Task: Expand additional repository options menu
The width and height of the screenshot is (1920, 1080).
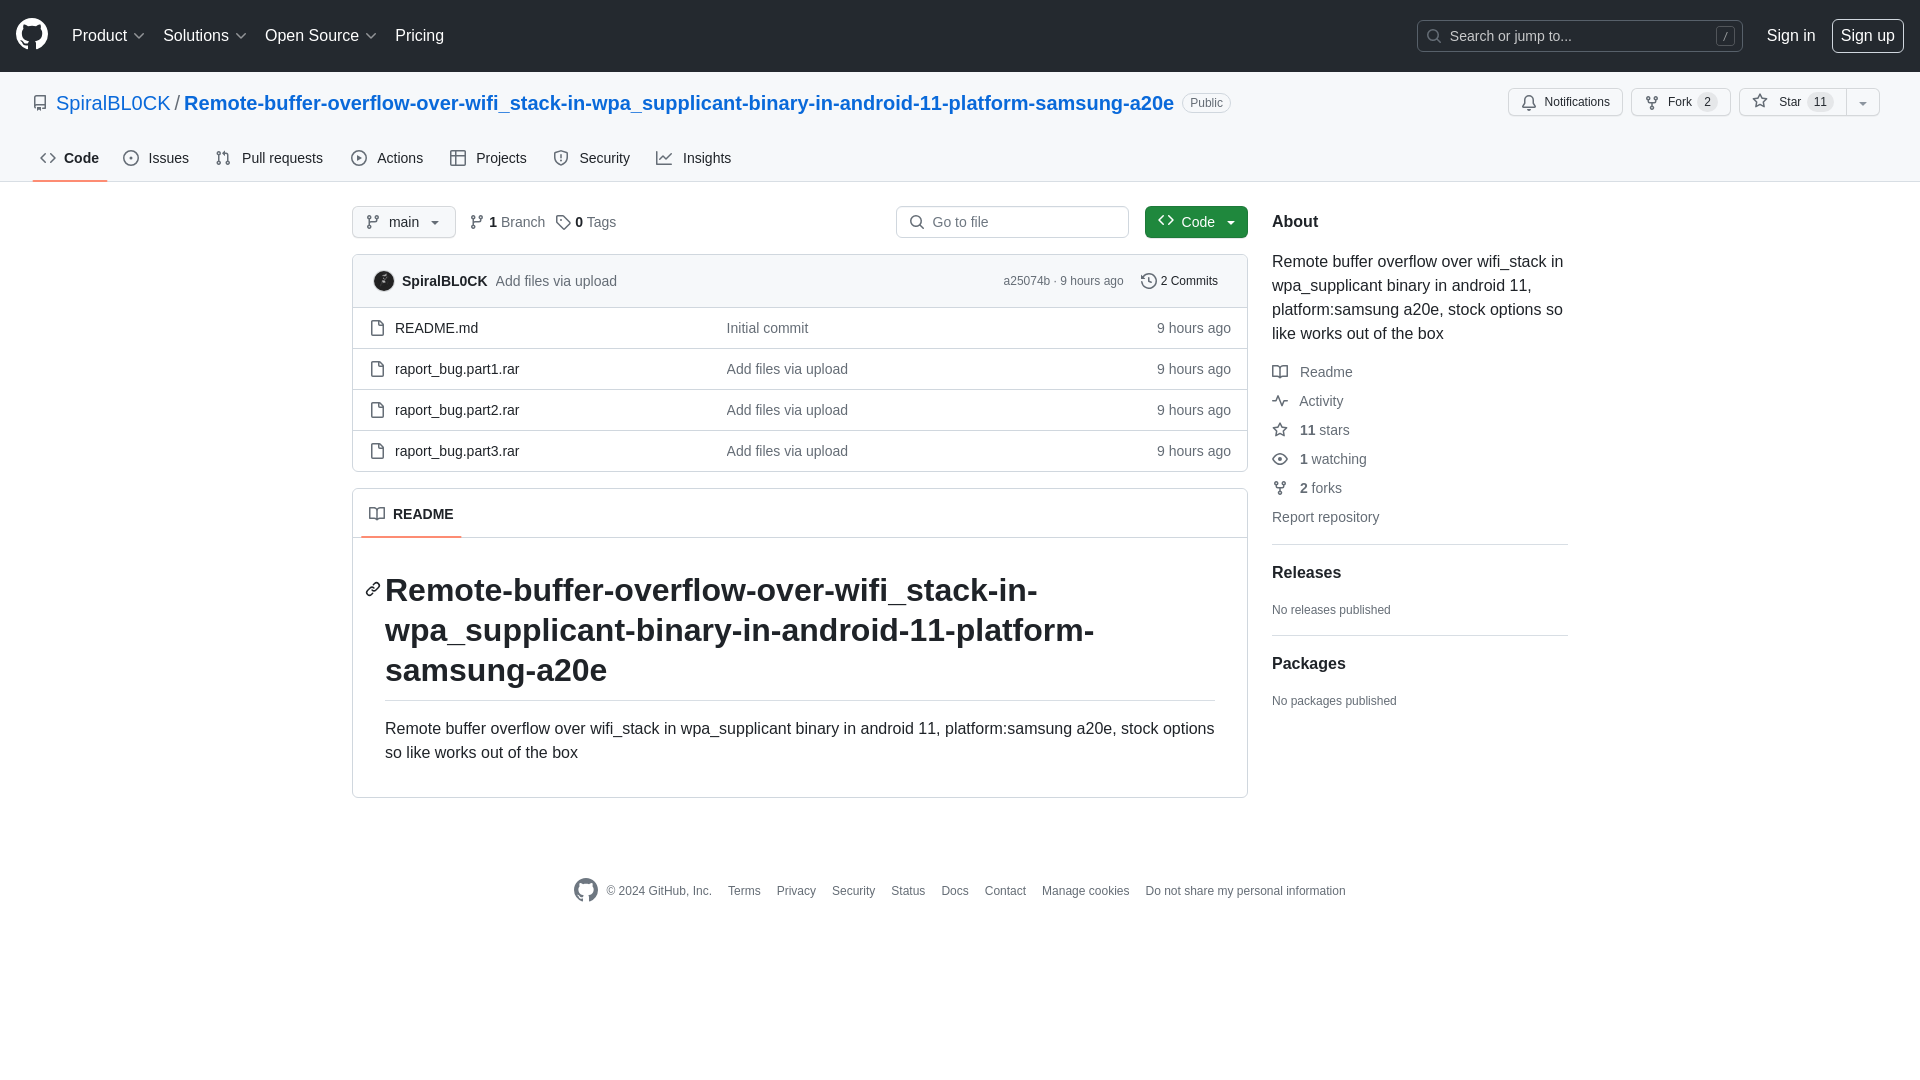Action: pos(1862,102)
